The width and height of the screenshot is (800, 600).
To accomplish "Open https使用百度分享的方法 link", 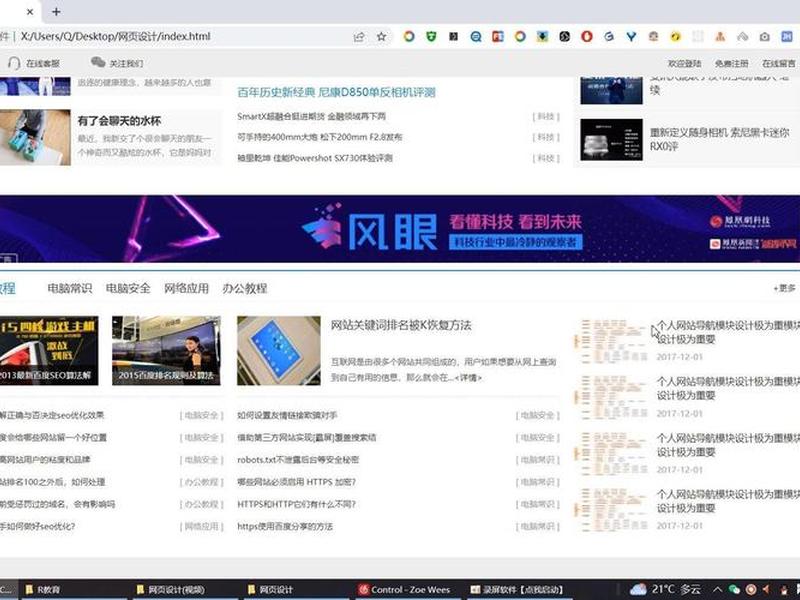I will [x=285, y=526].
